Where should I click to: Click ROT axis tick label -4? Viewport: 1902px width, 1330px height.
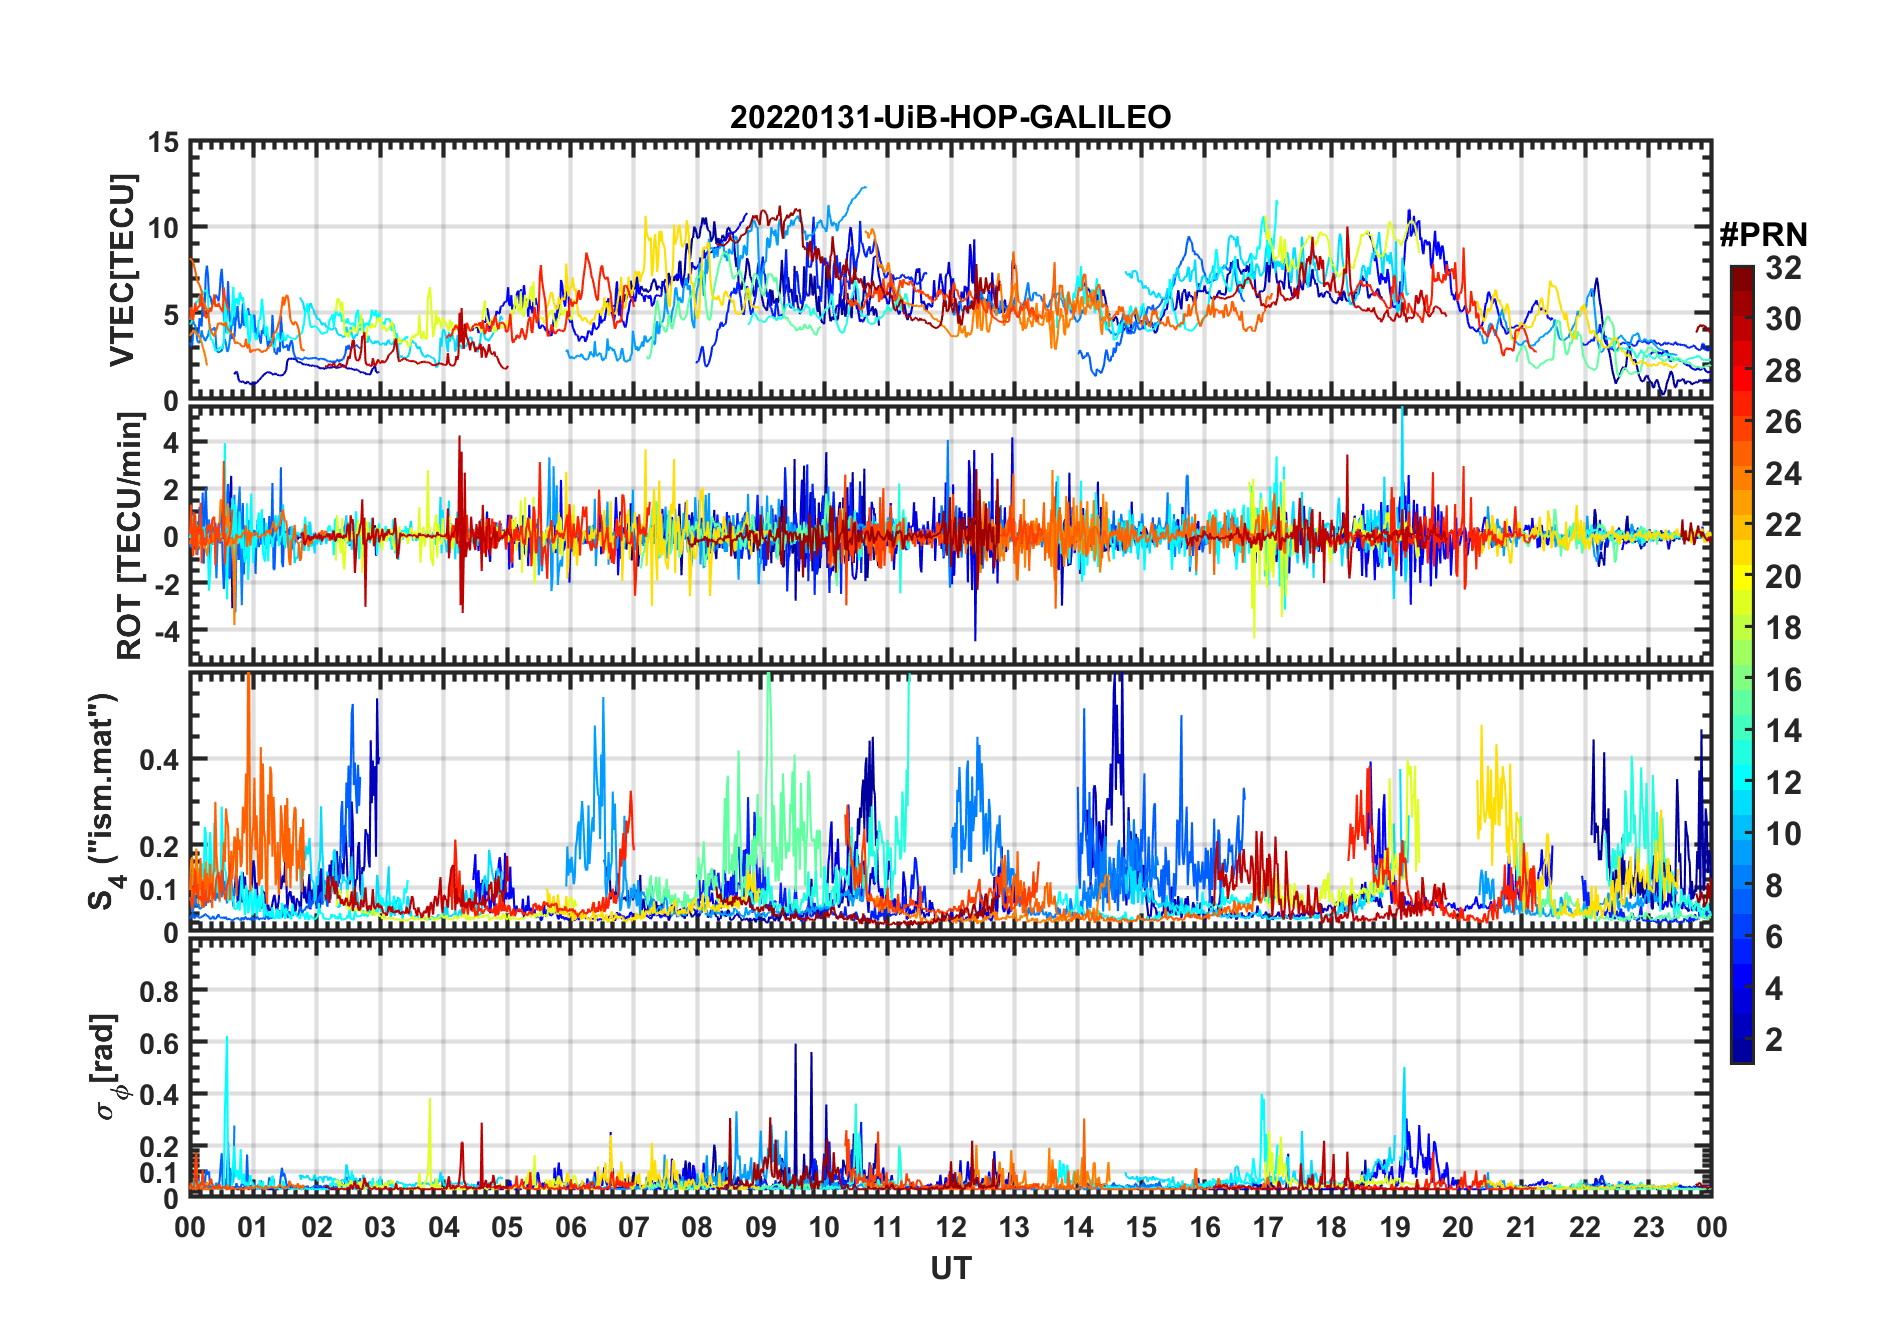(x=166, y=632)
